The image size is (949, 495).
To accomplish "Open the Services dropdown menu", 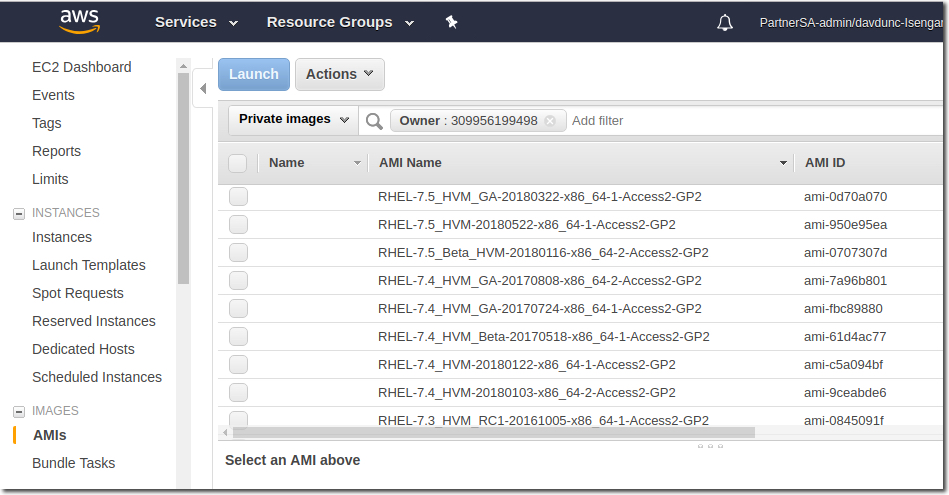I will click(x=196, y=22).
